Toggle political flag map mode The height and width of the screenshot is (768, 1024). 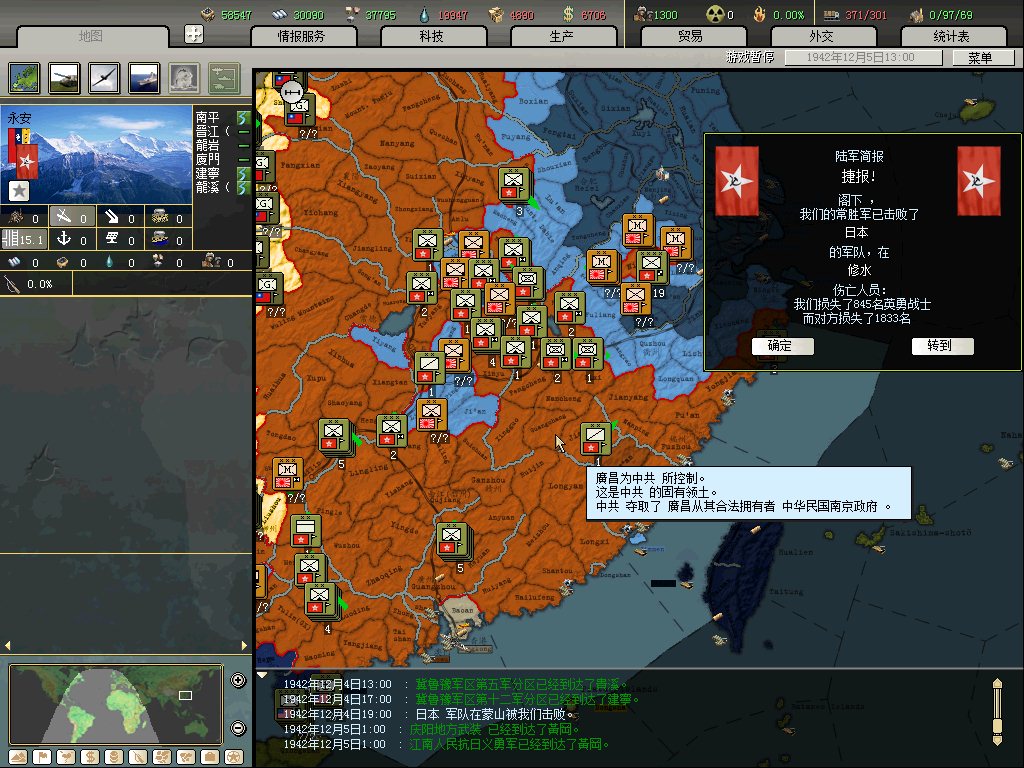tap(42, 757)
